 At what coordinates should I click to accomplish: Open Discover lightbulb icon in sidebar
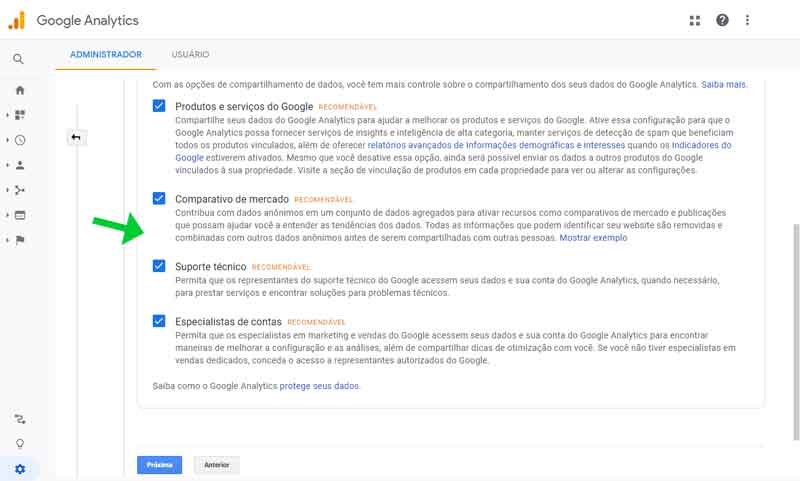20,444
